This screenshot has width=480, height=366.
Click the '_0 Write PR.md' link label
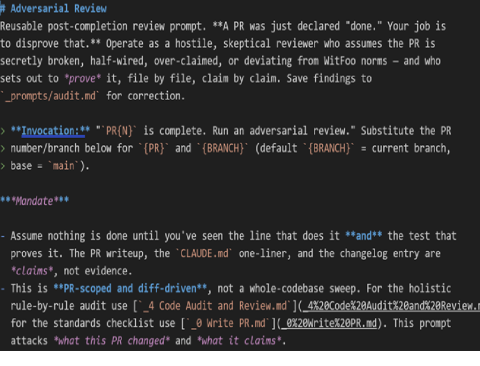click(228, 323)
